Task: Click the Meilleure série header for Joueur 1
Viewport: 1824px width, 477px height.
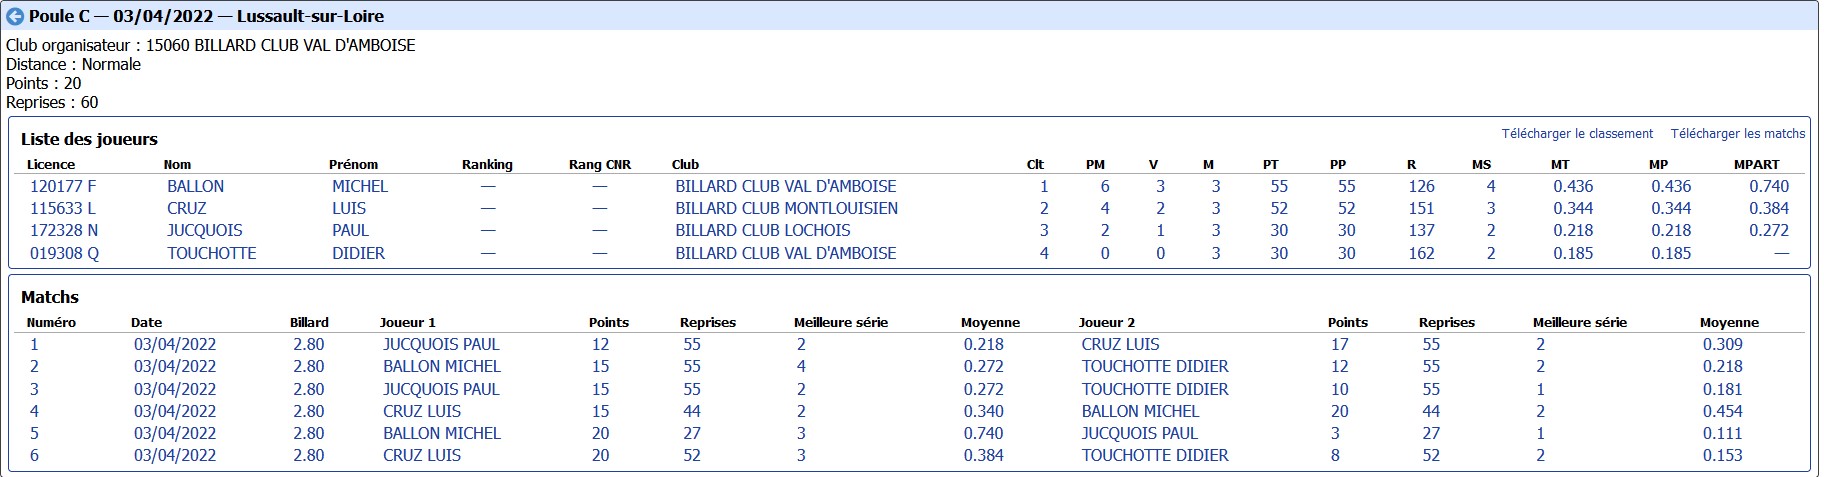Action: point(840,323)
